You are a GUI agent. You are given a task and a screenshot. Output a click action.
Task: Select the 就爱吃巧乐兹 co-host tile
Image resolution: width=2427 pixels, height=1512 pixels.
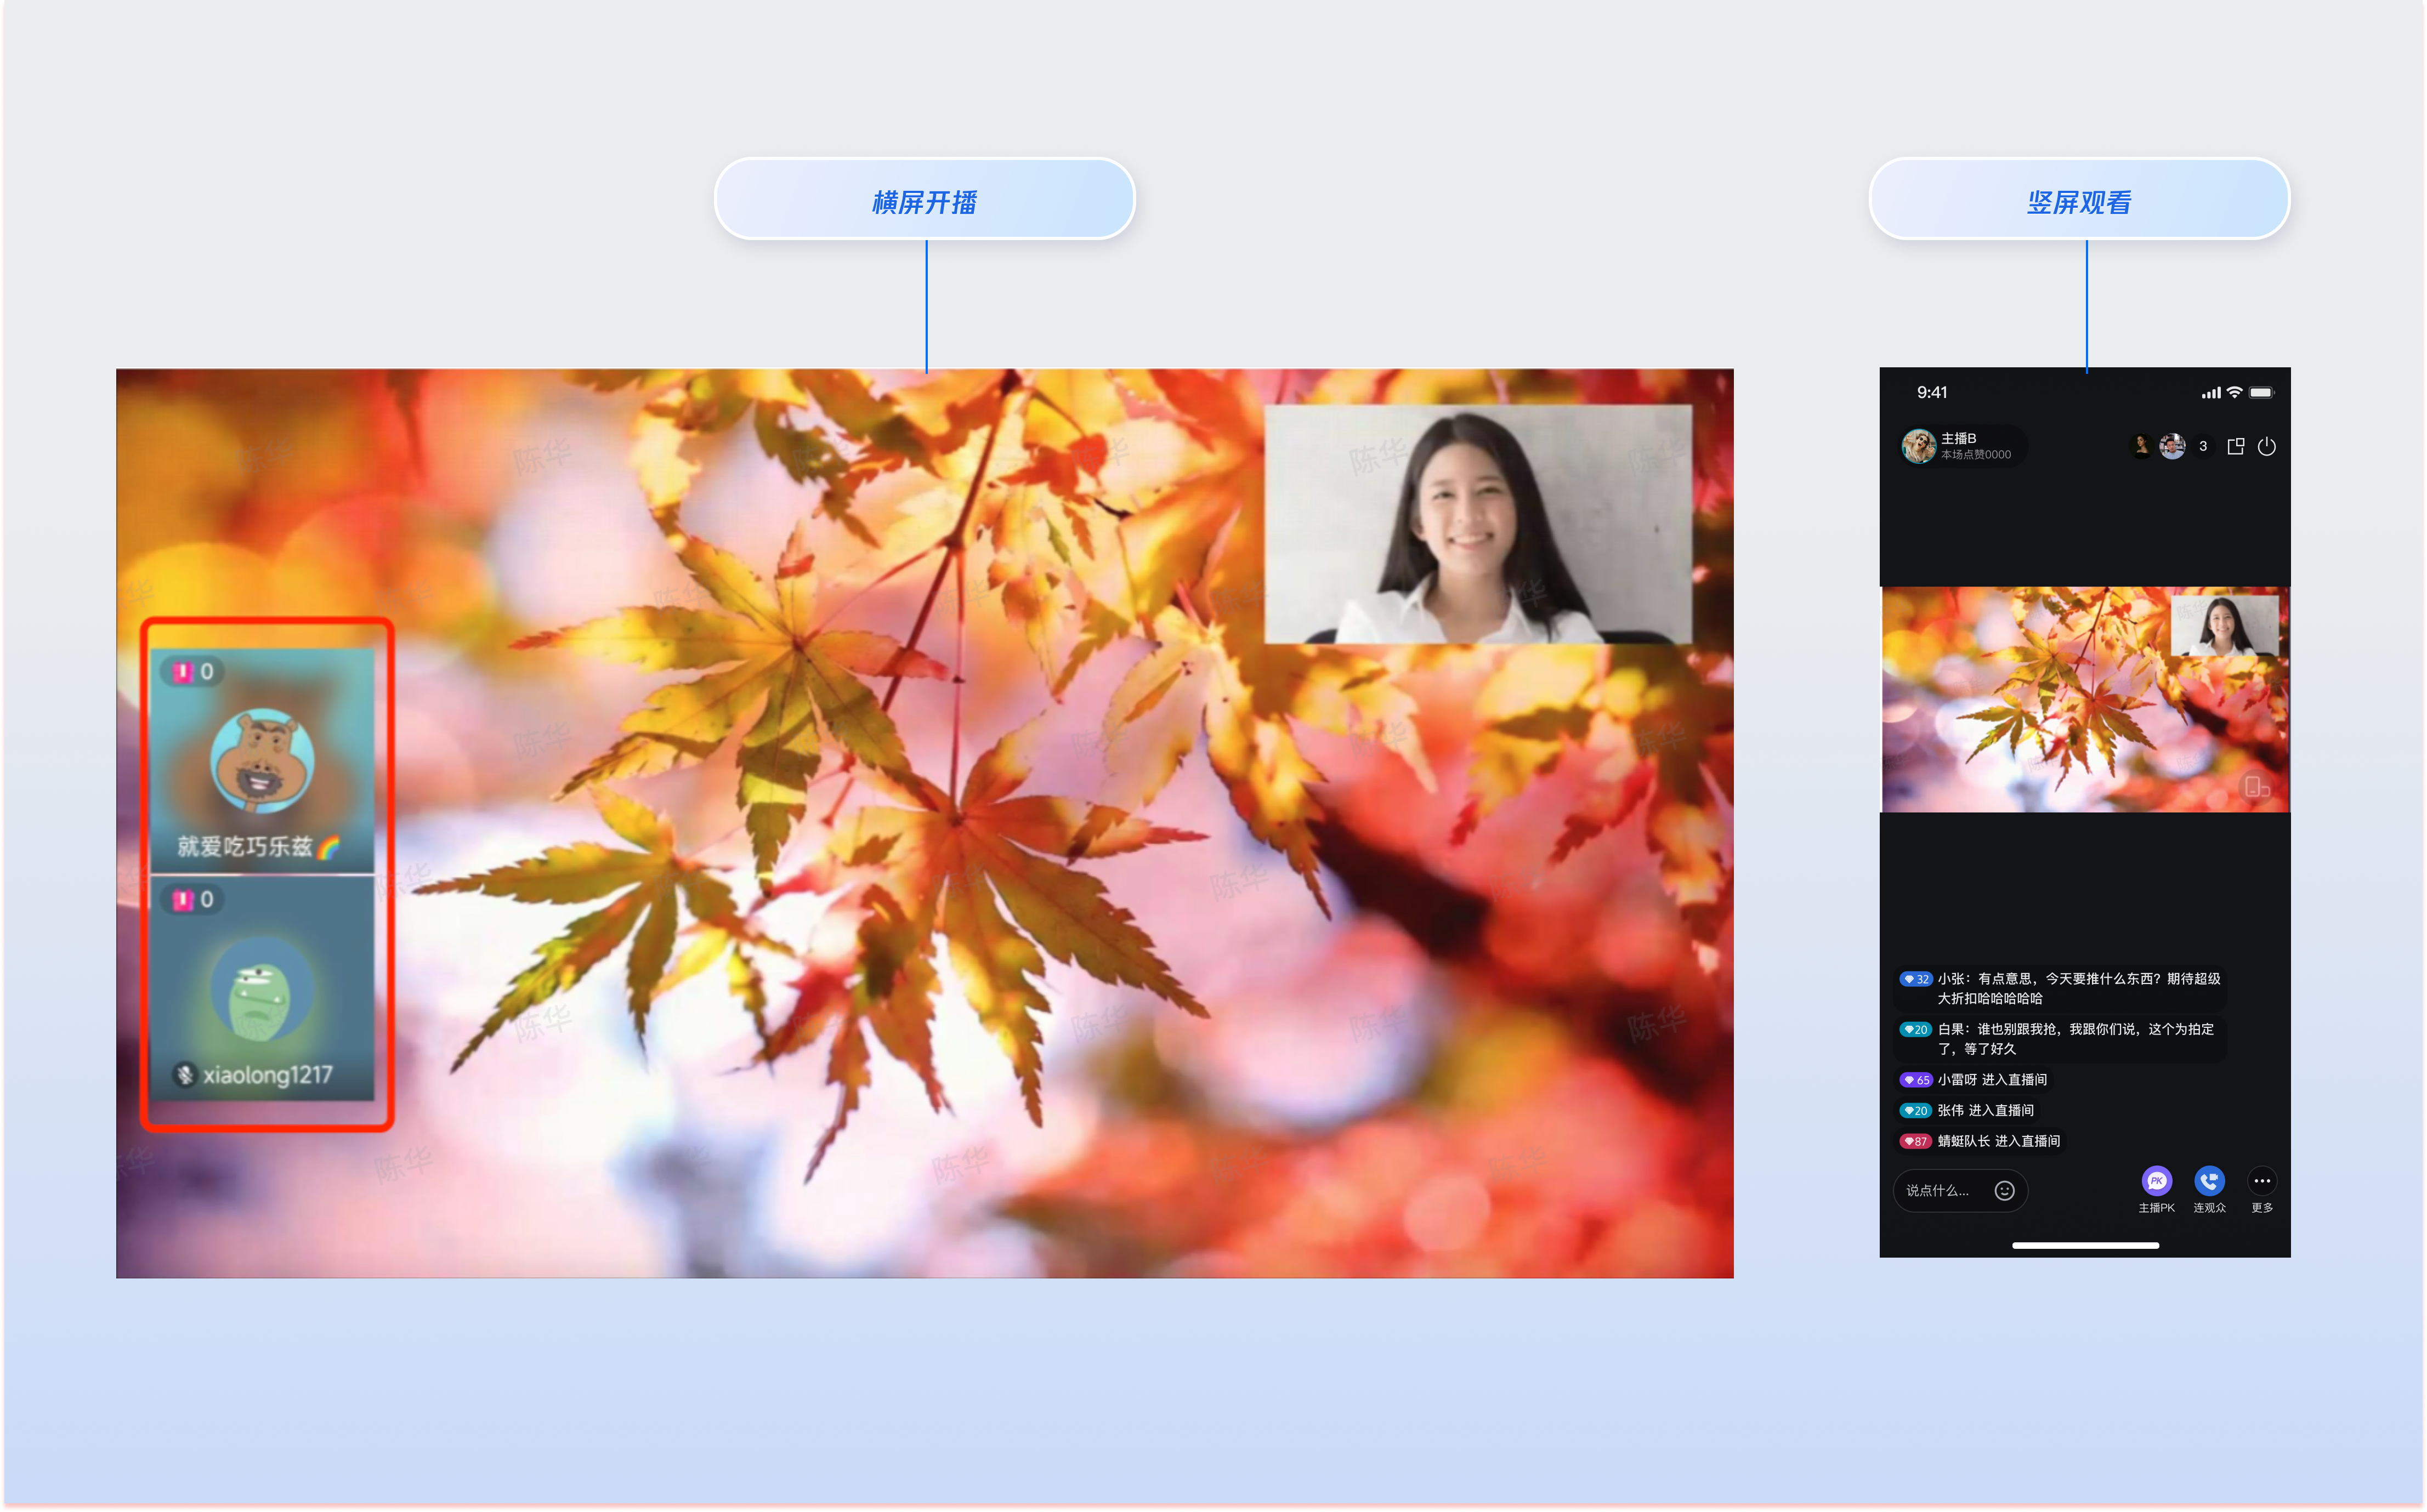(263, 761)
